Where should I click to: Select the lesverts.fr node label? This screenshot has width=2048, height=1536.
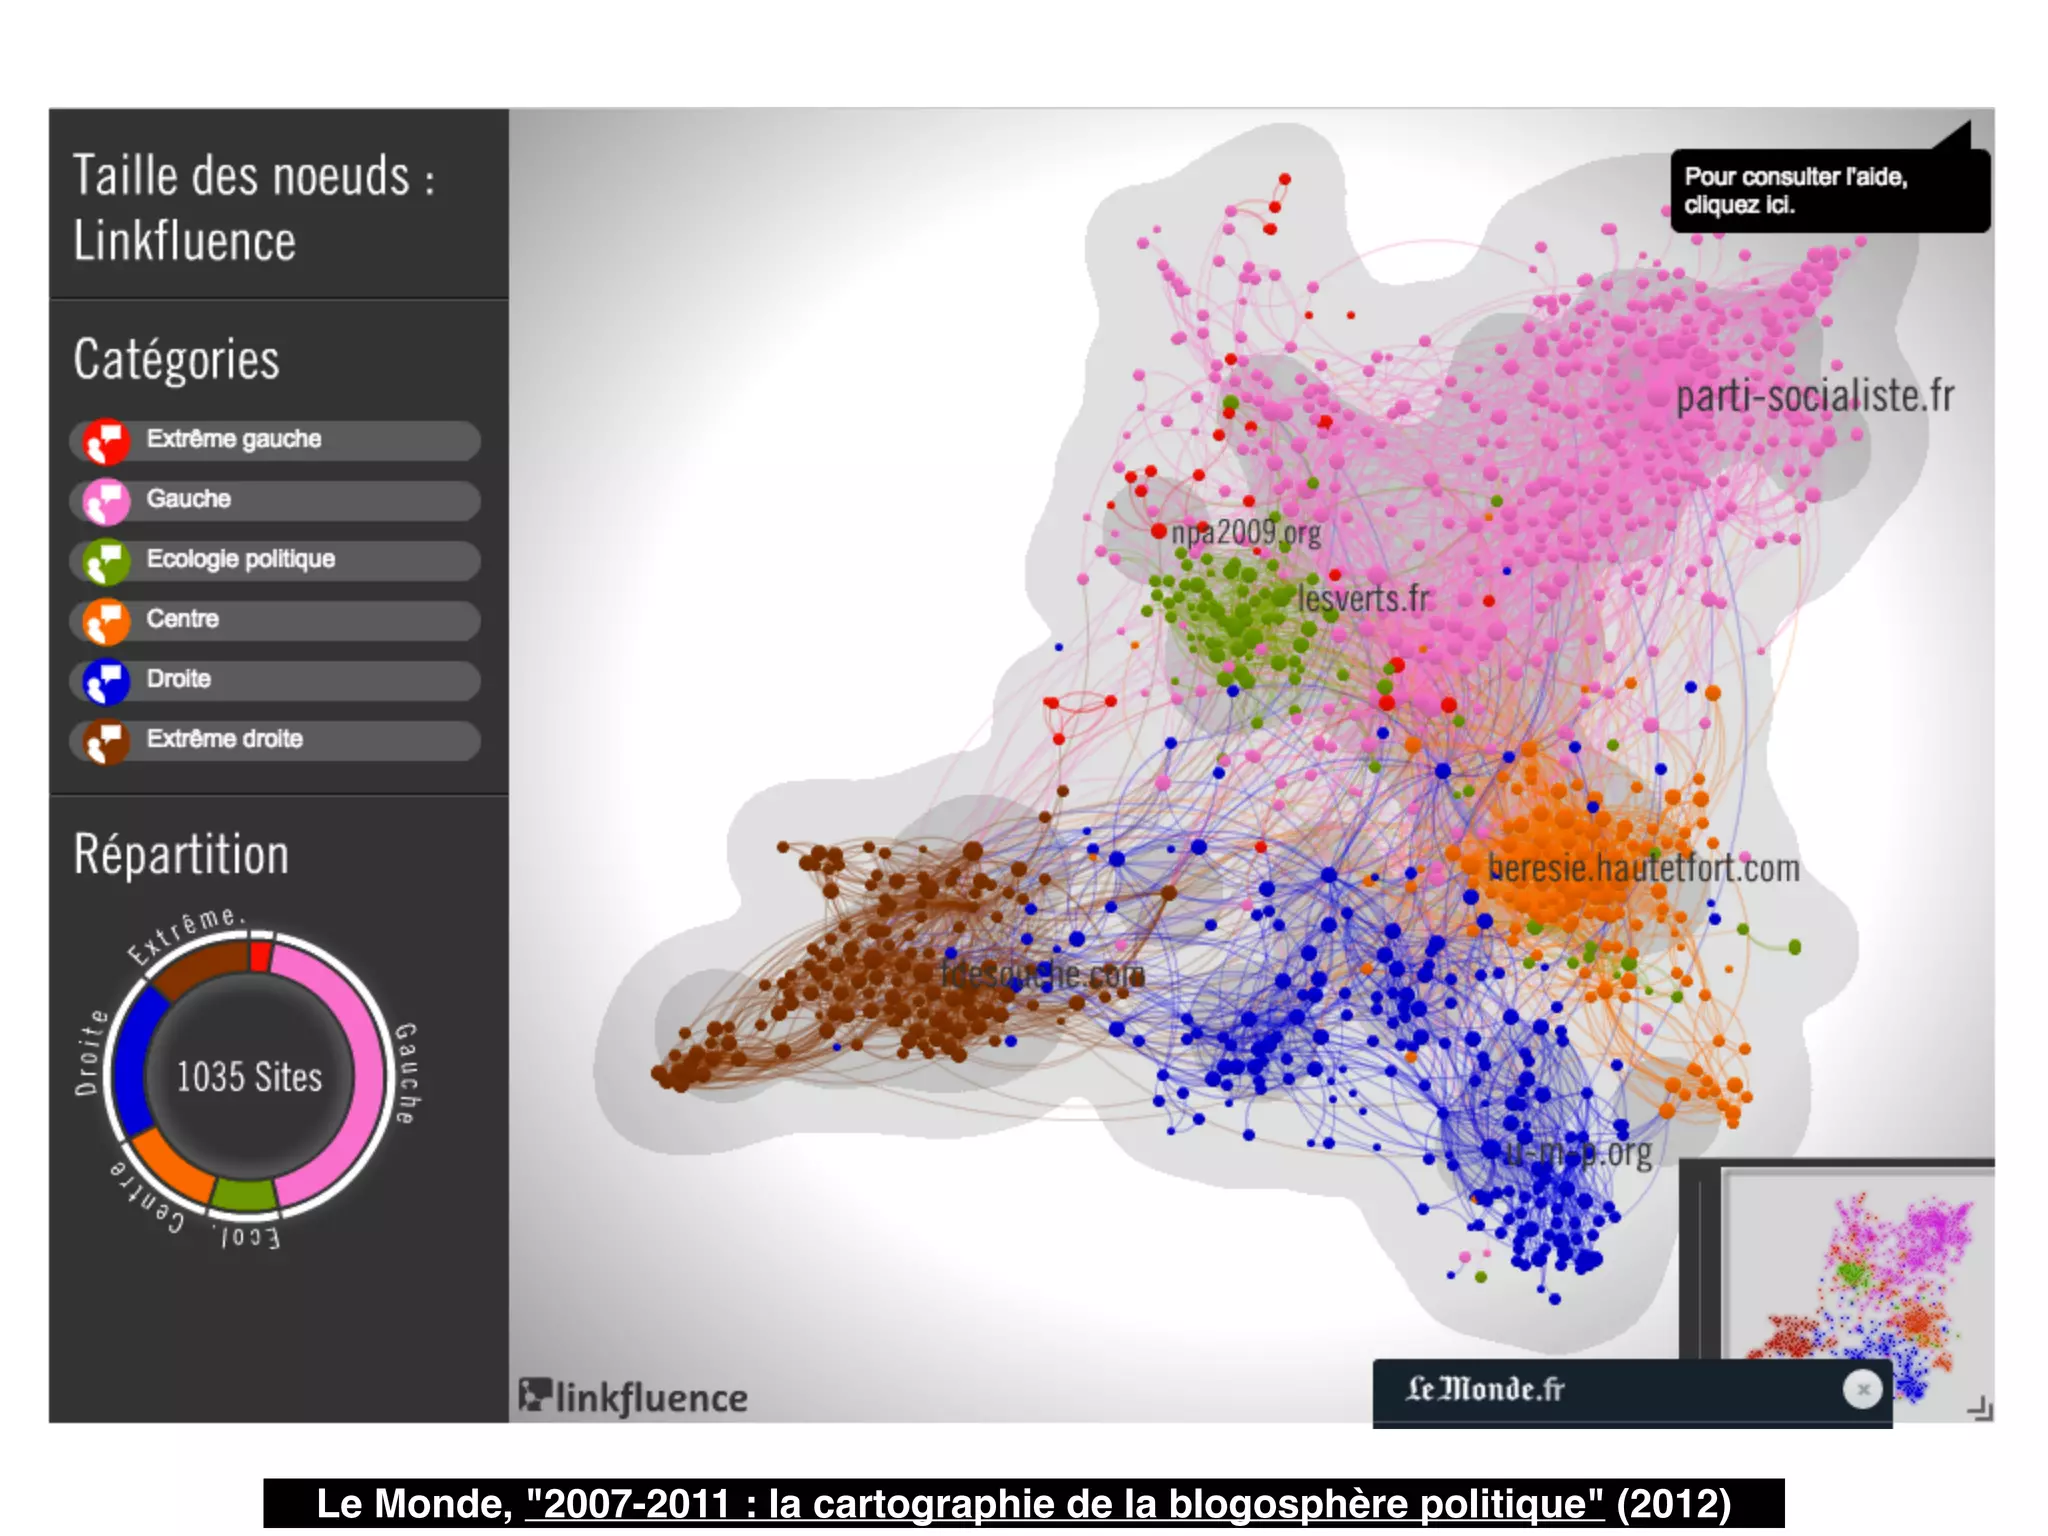click(1364, 599)
